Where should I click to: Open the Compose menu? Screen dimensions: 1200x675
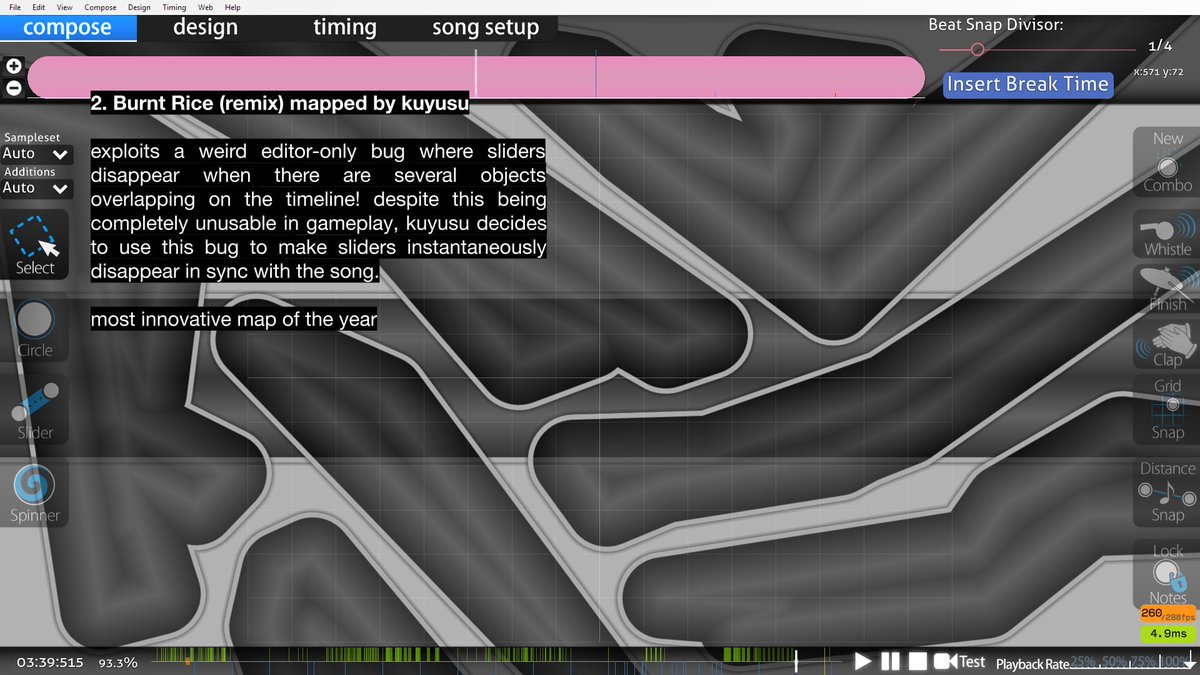pyautogui.click(x=101, y=7)
